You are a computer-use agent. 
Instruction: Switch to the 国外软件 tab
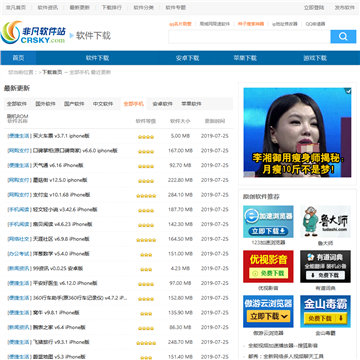[x=45, y=104]
